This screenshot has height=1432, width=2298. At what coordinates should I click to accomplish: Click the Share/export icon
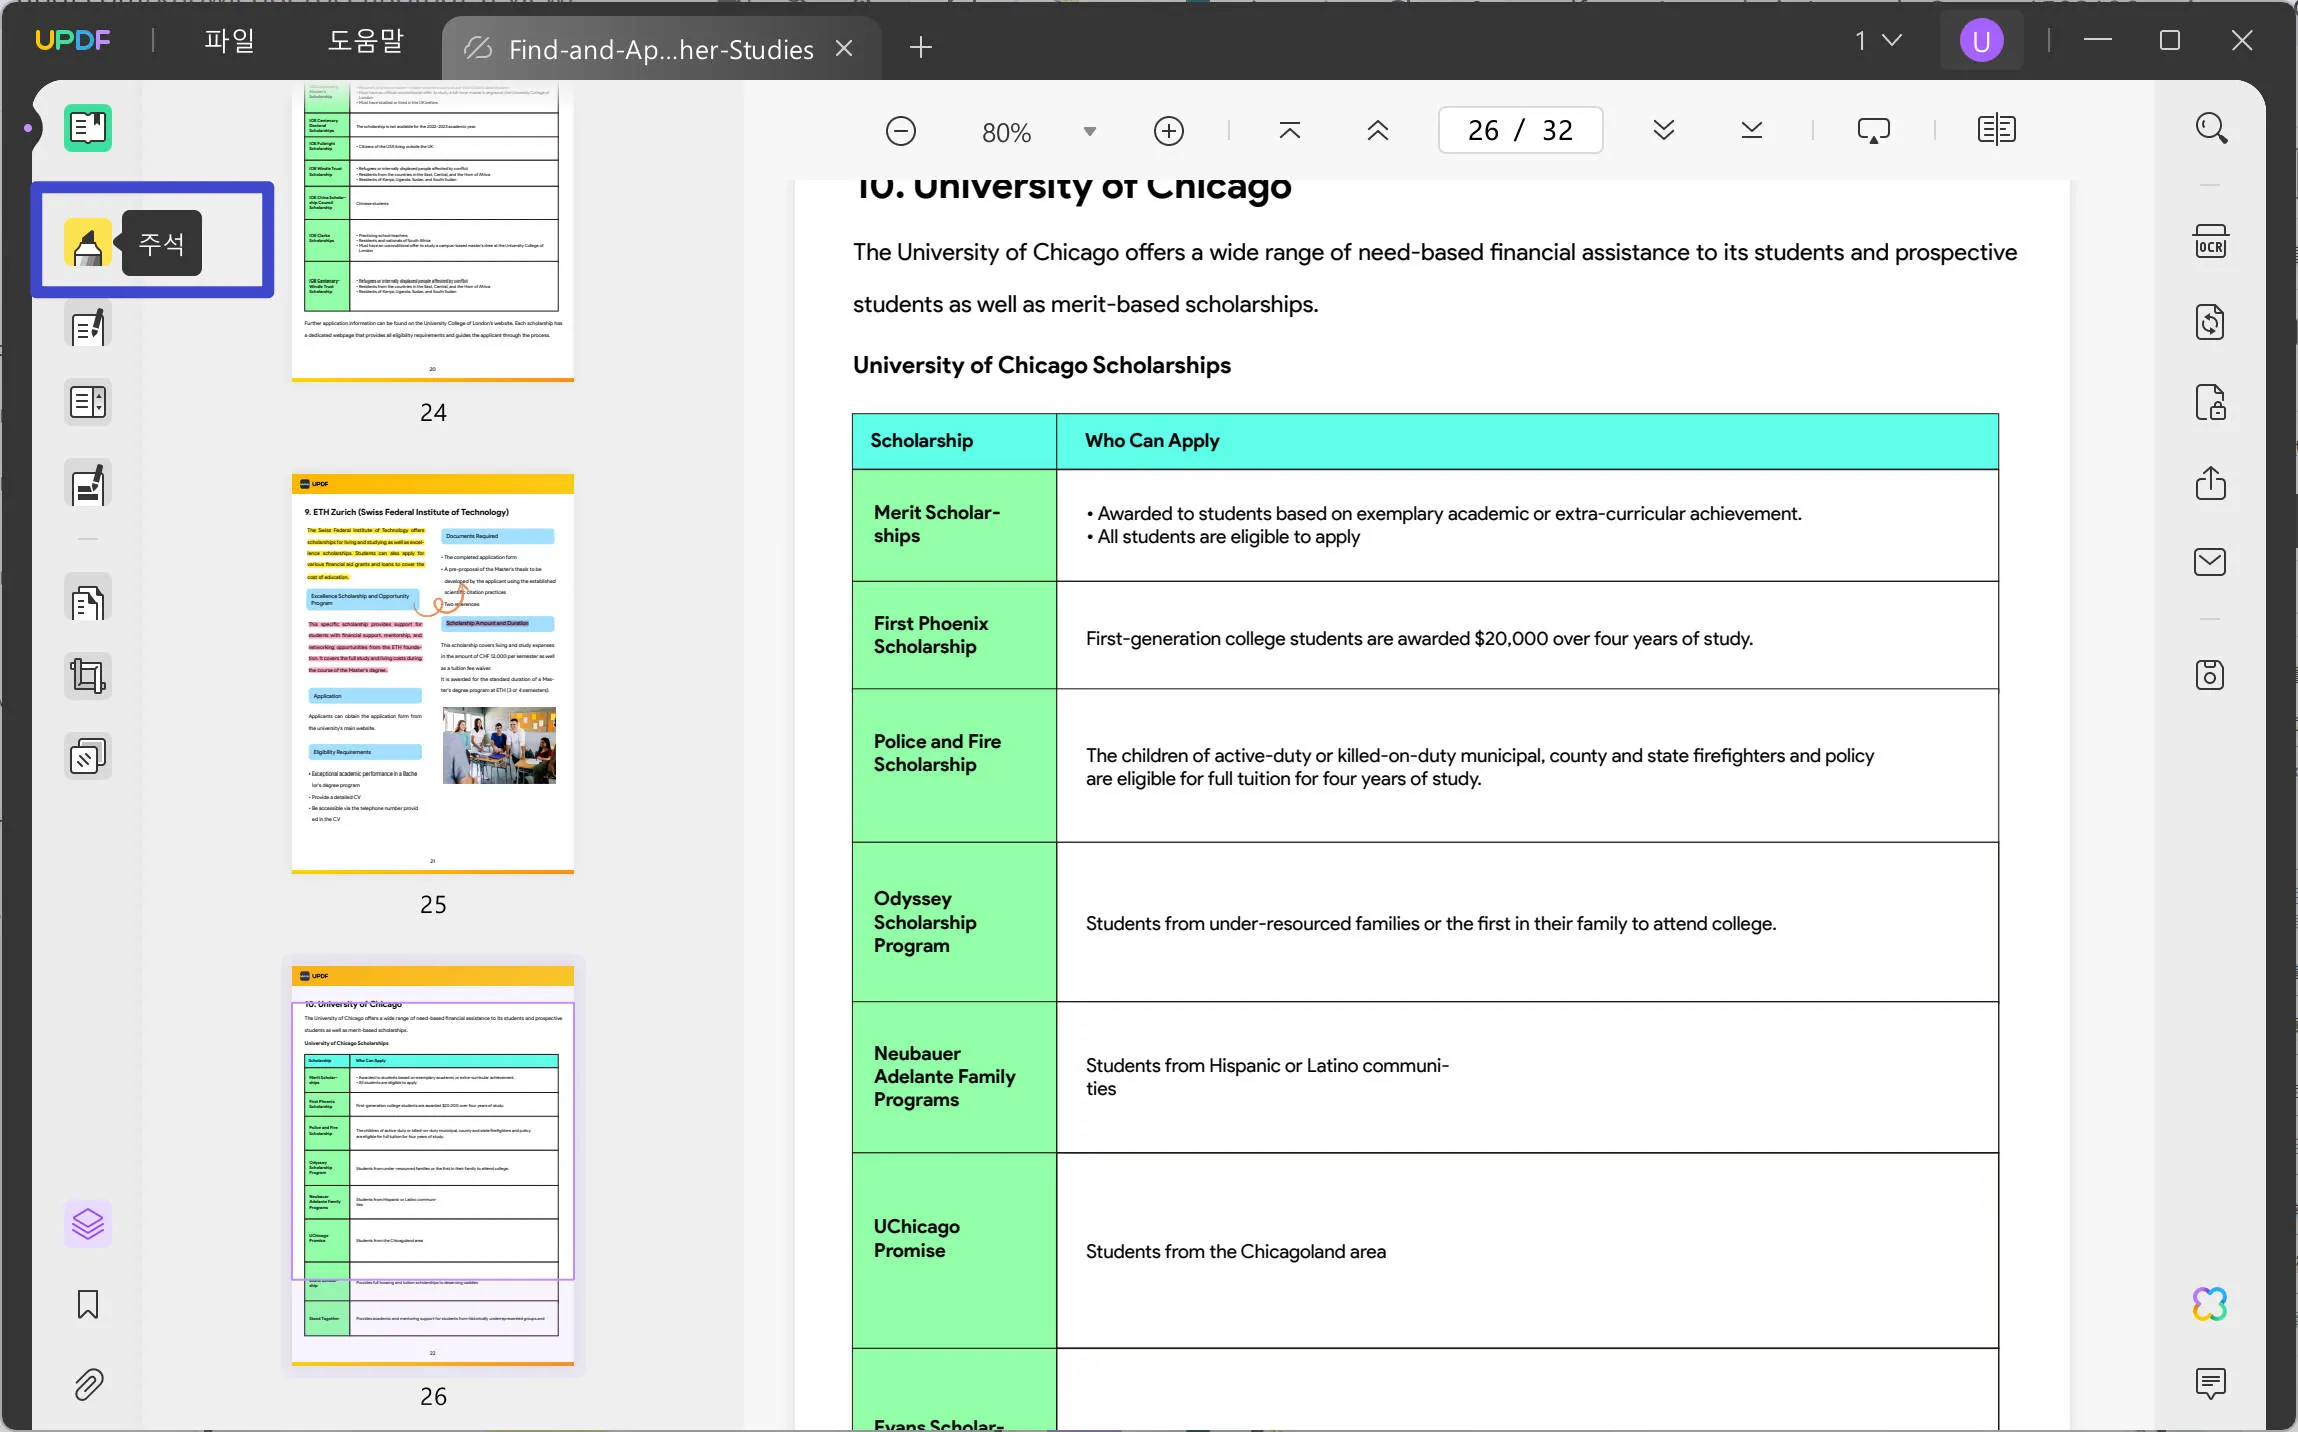click(x=2211, y=483)
